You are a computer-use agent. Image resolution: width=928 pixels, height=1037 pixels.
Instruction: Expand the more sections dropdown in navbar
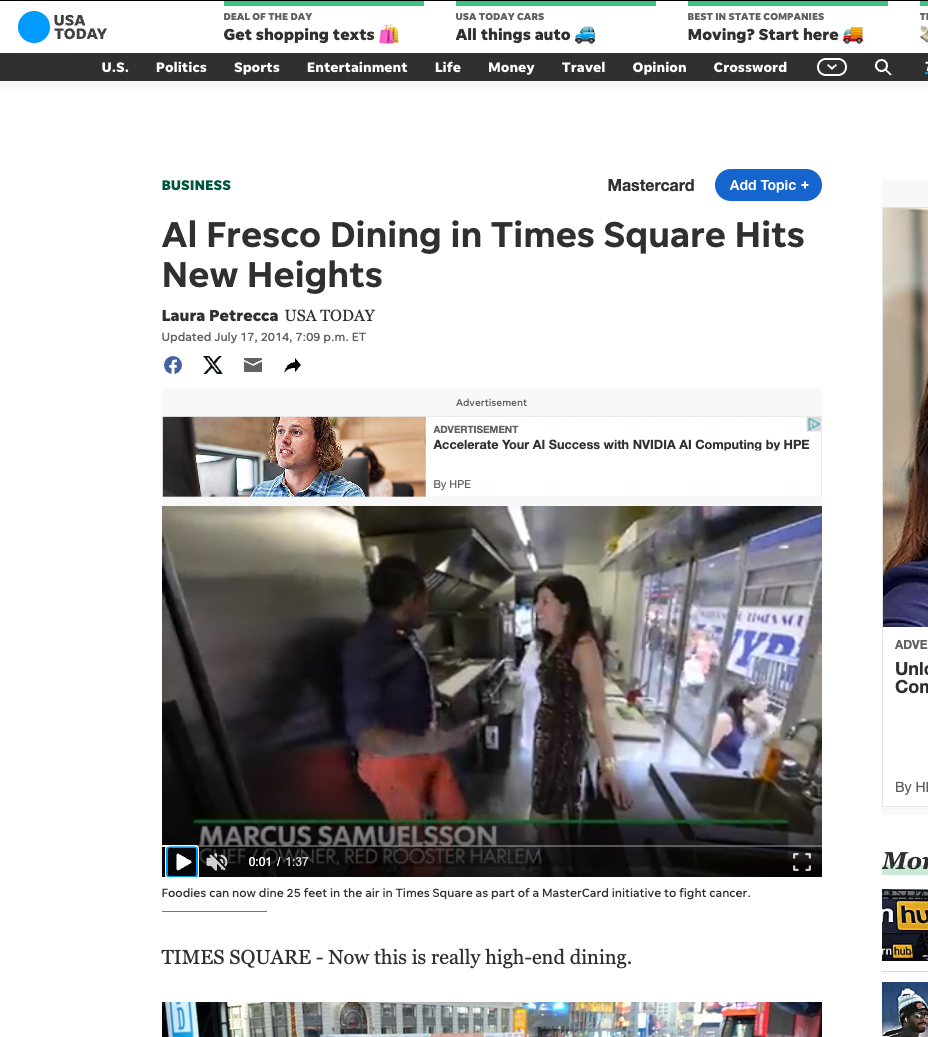(x=831, y=67)
